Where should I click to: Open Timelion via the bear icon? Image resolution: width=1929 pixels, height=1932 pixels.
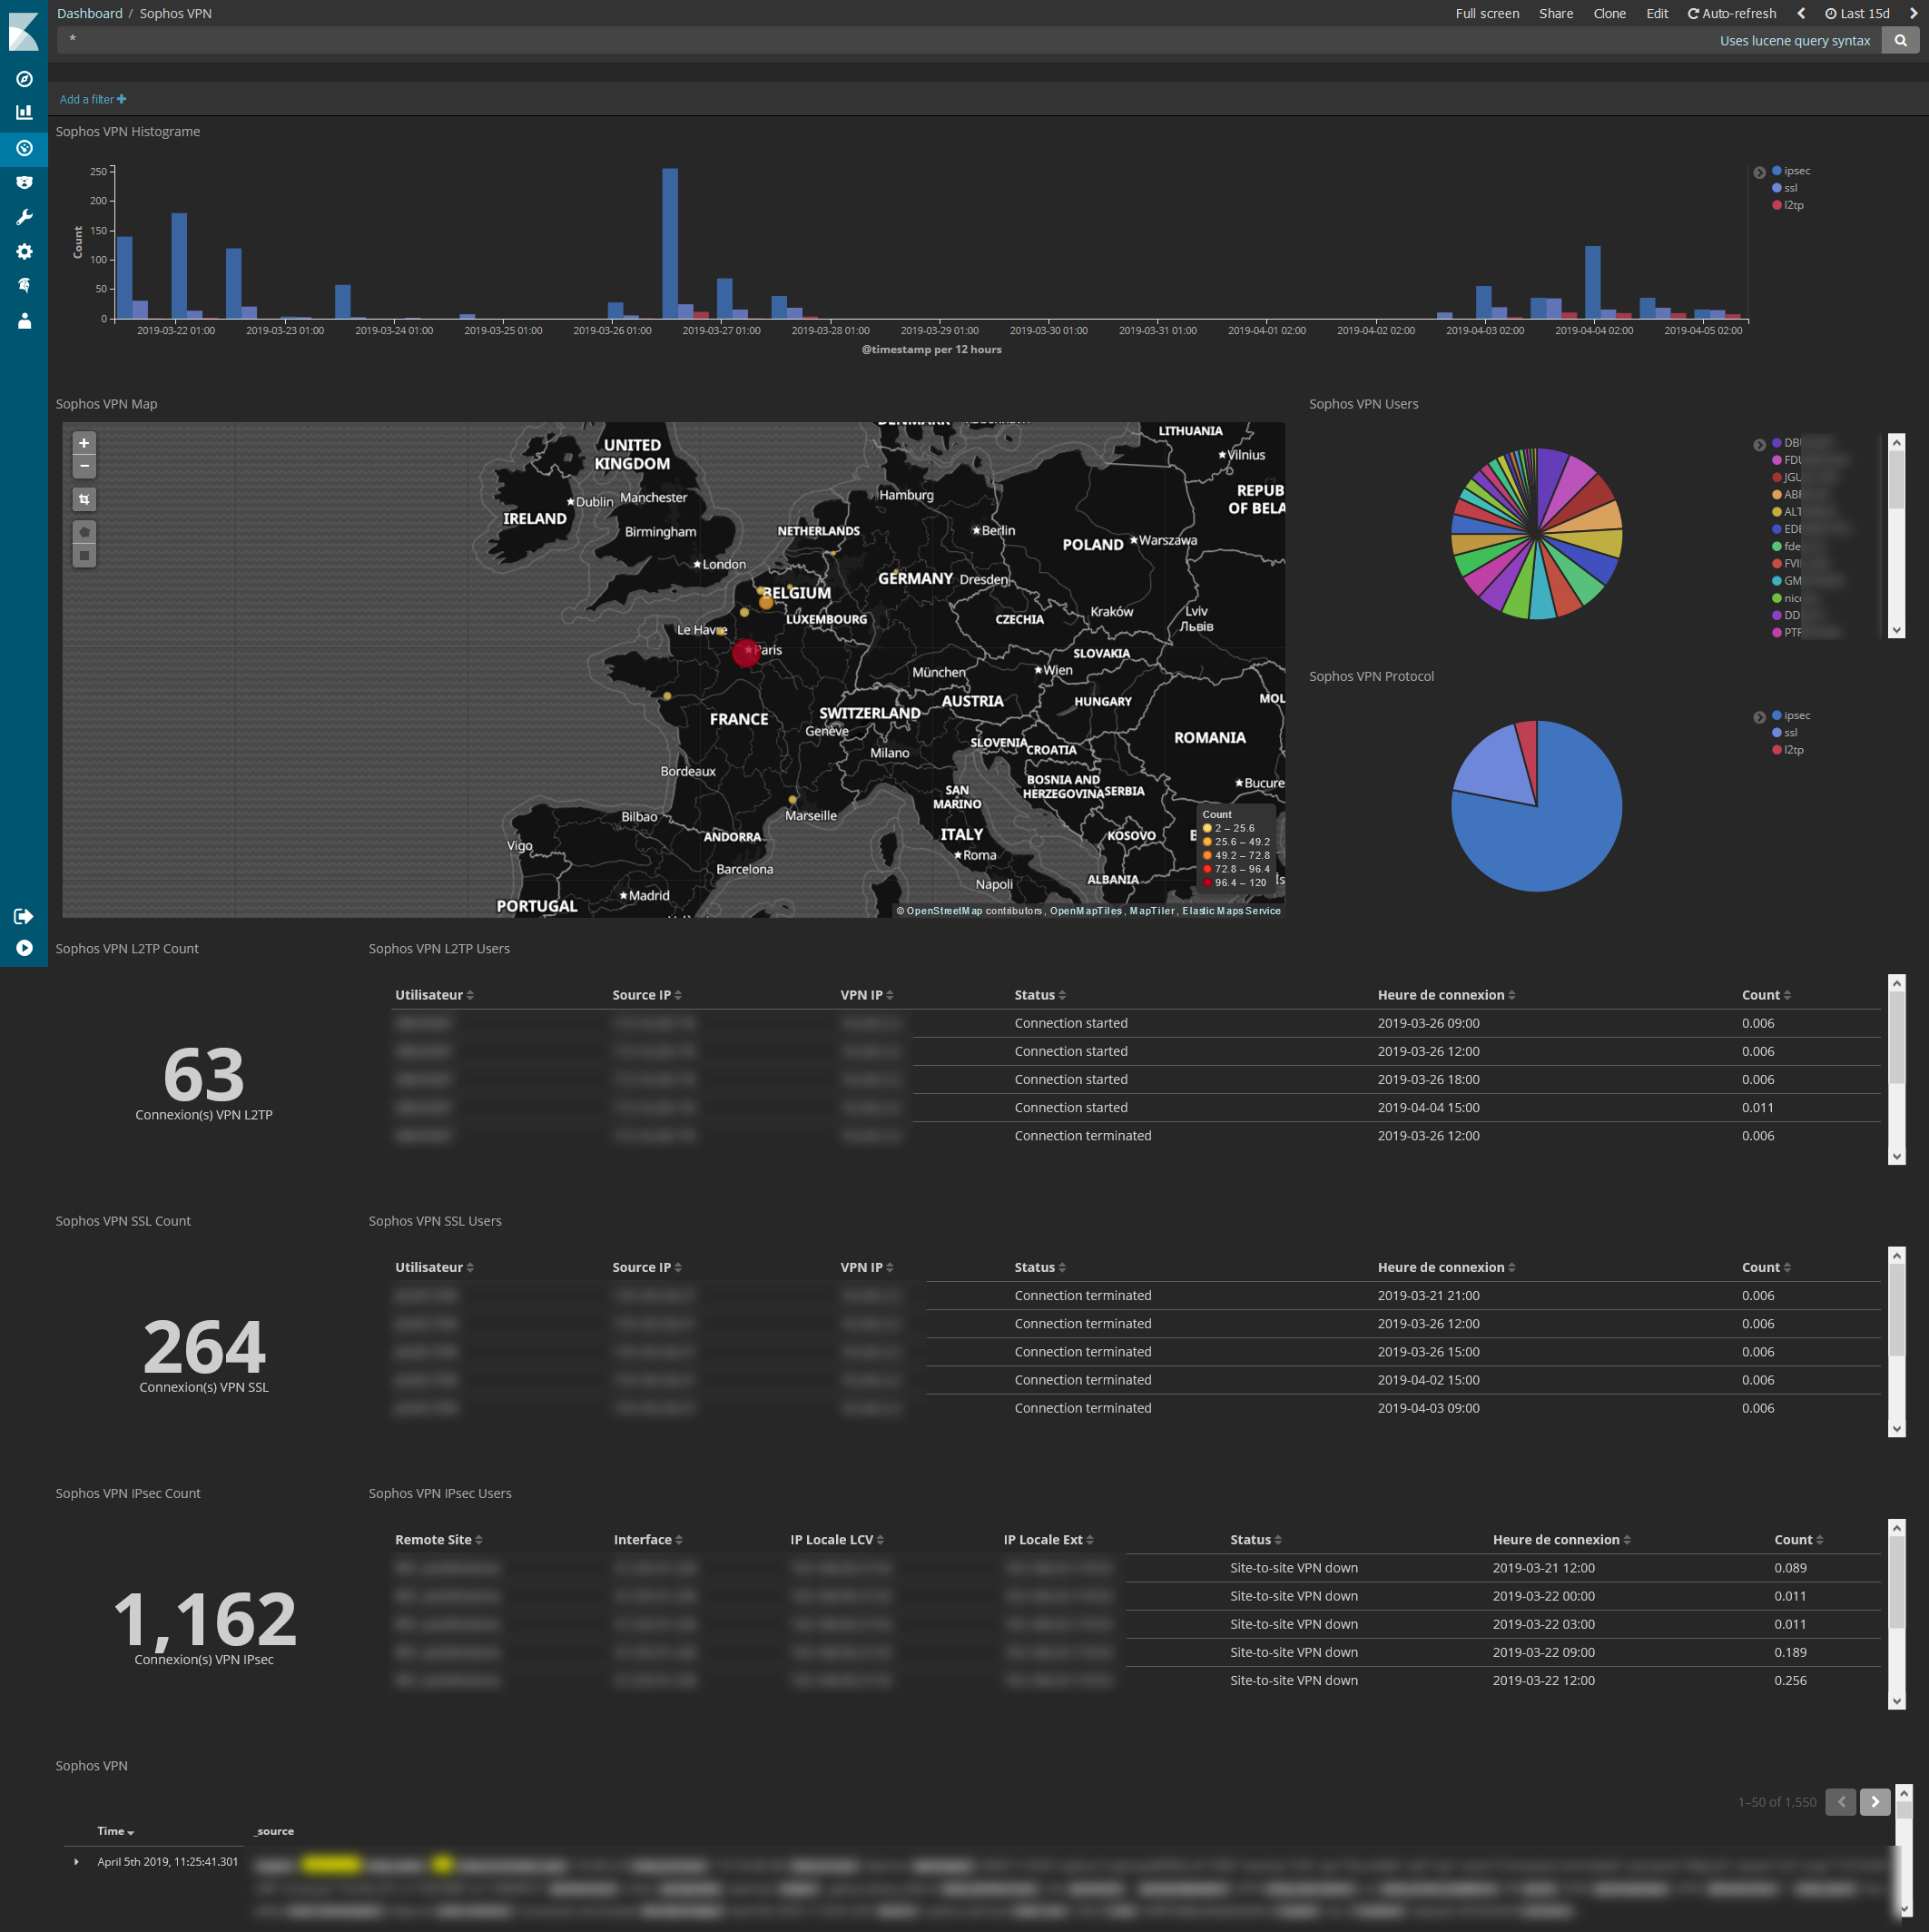(x=24, y=182)
